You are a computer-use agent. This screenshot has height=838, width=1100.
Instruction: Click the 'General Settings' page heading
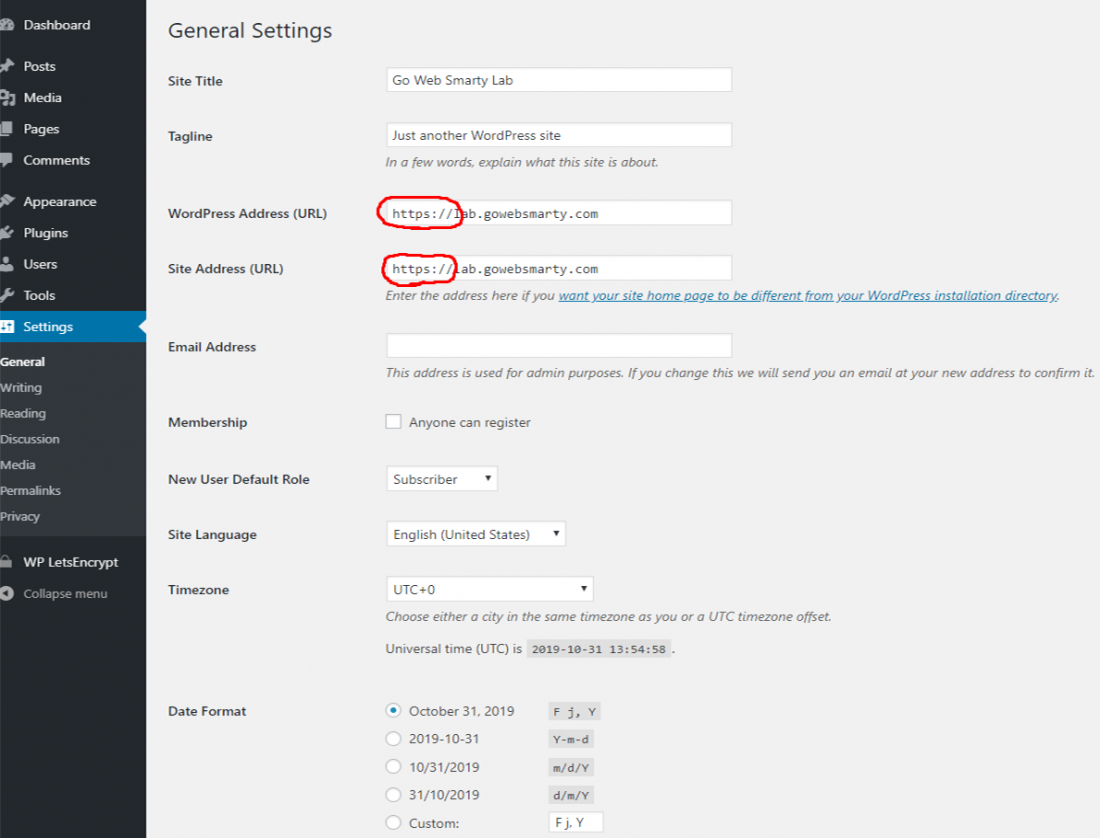tap(250, 31)
